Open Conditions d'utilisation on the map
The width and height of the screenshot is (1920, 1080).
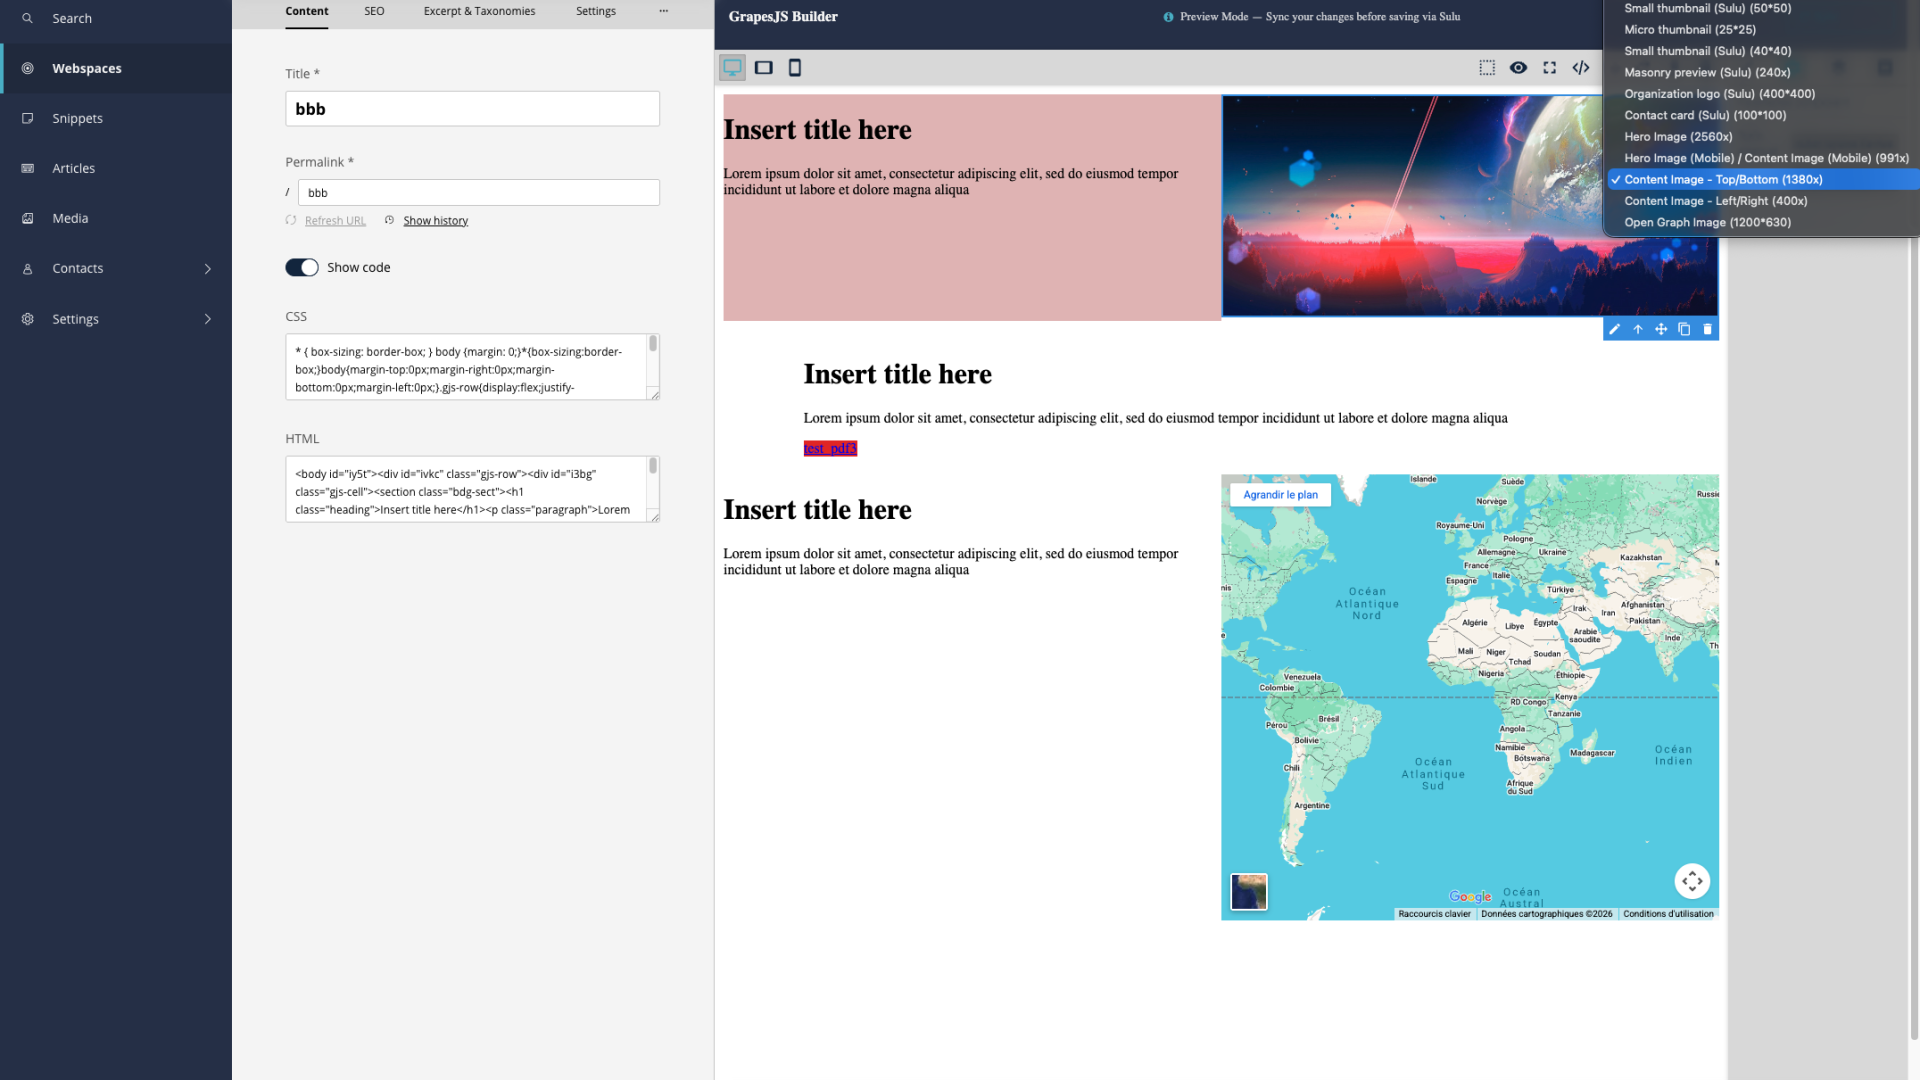(1668, 914)
